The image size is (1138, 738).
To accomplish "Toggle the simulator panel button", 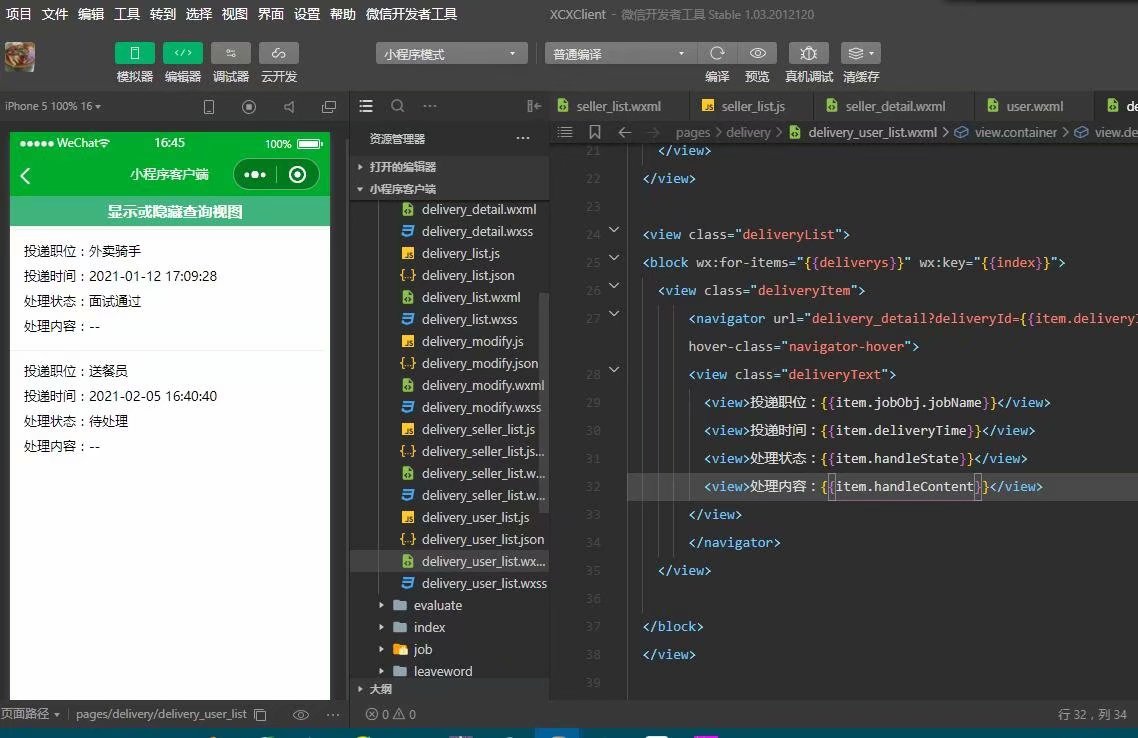I will click(x=134, y=53).
